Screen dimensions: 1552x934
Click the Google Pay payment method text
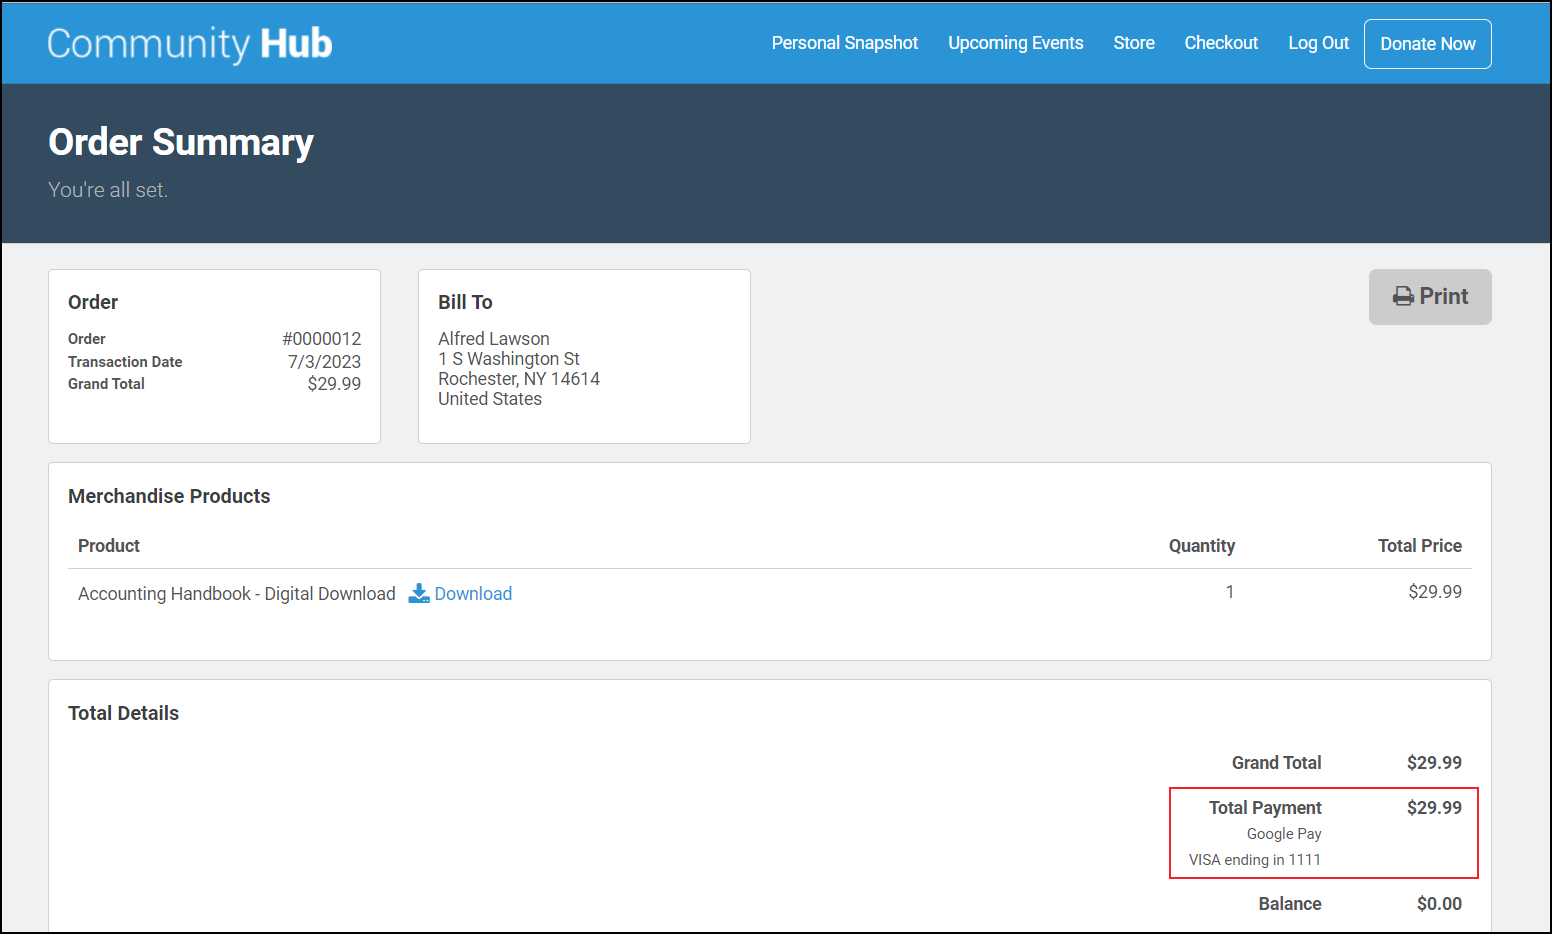pos(1283,834)
